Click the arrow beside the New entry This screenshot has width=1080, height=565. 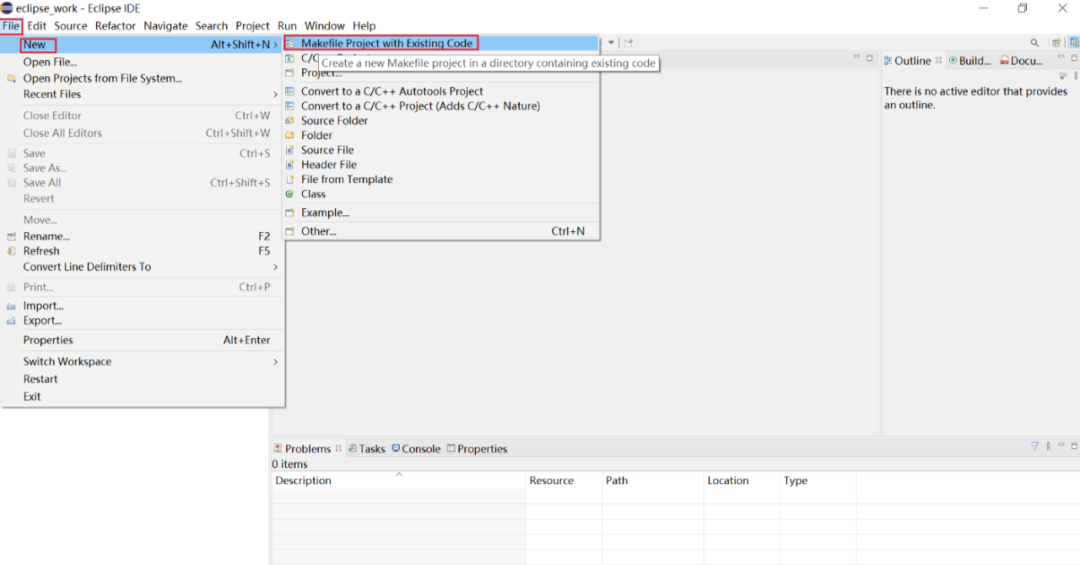coord(276,45)
